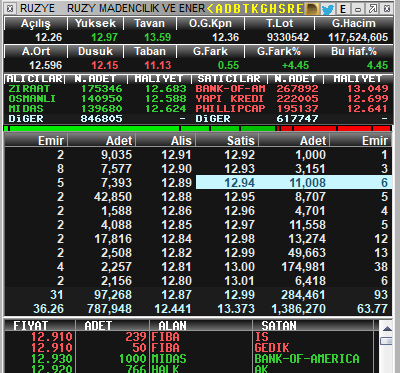Screen dimensions: 400x373
Task: Click the ALICILAR column header
Action: pyautogui.click(x=35, y=79)
